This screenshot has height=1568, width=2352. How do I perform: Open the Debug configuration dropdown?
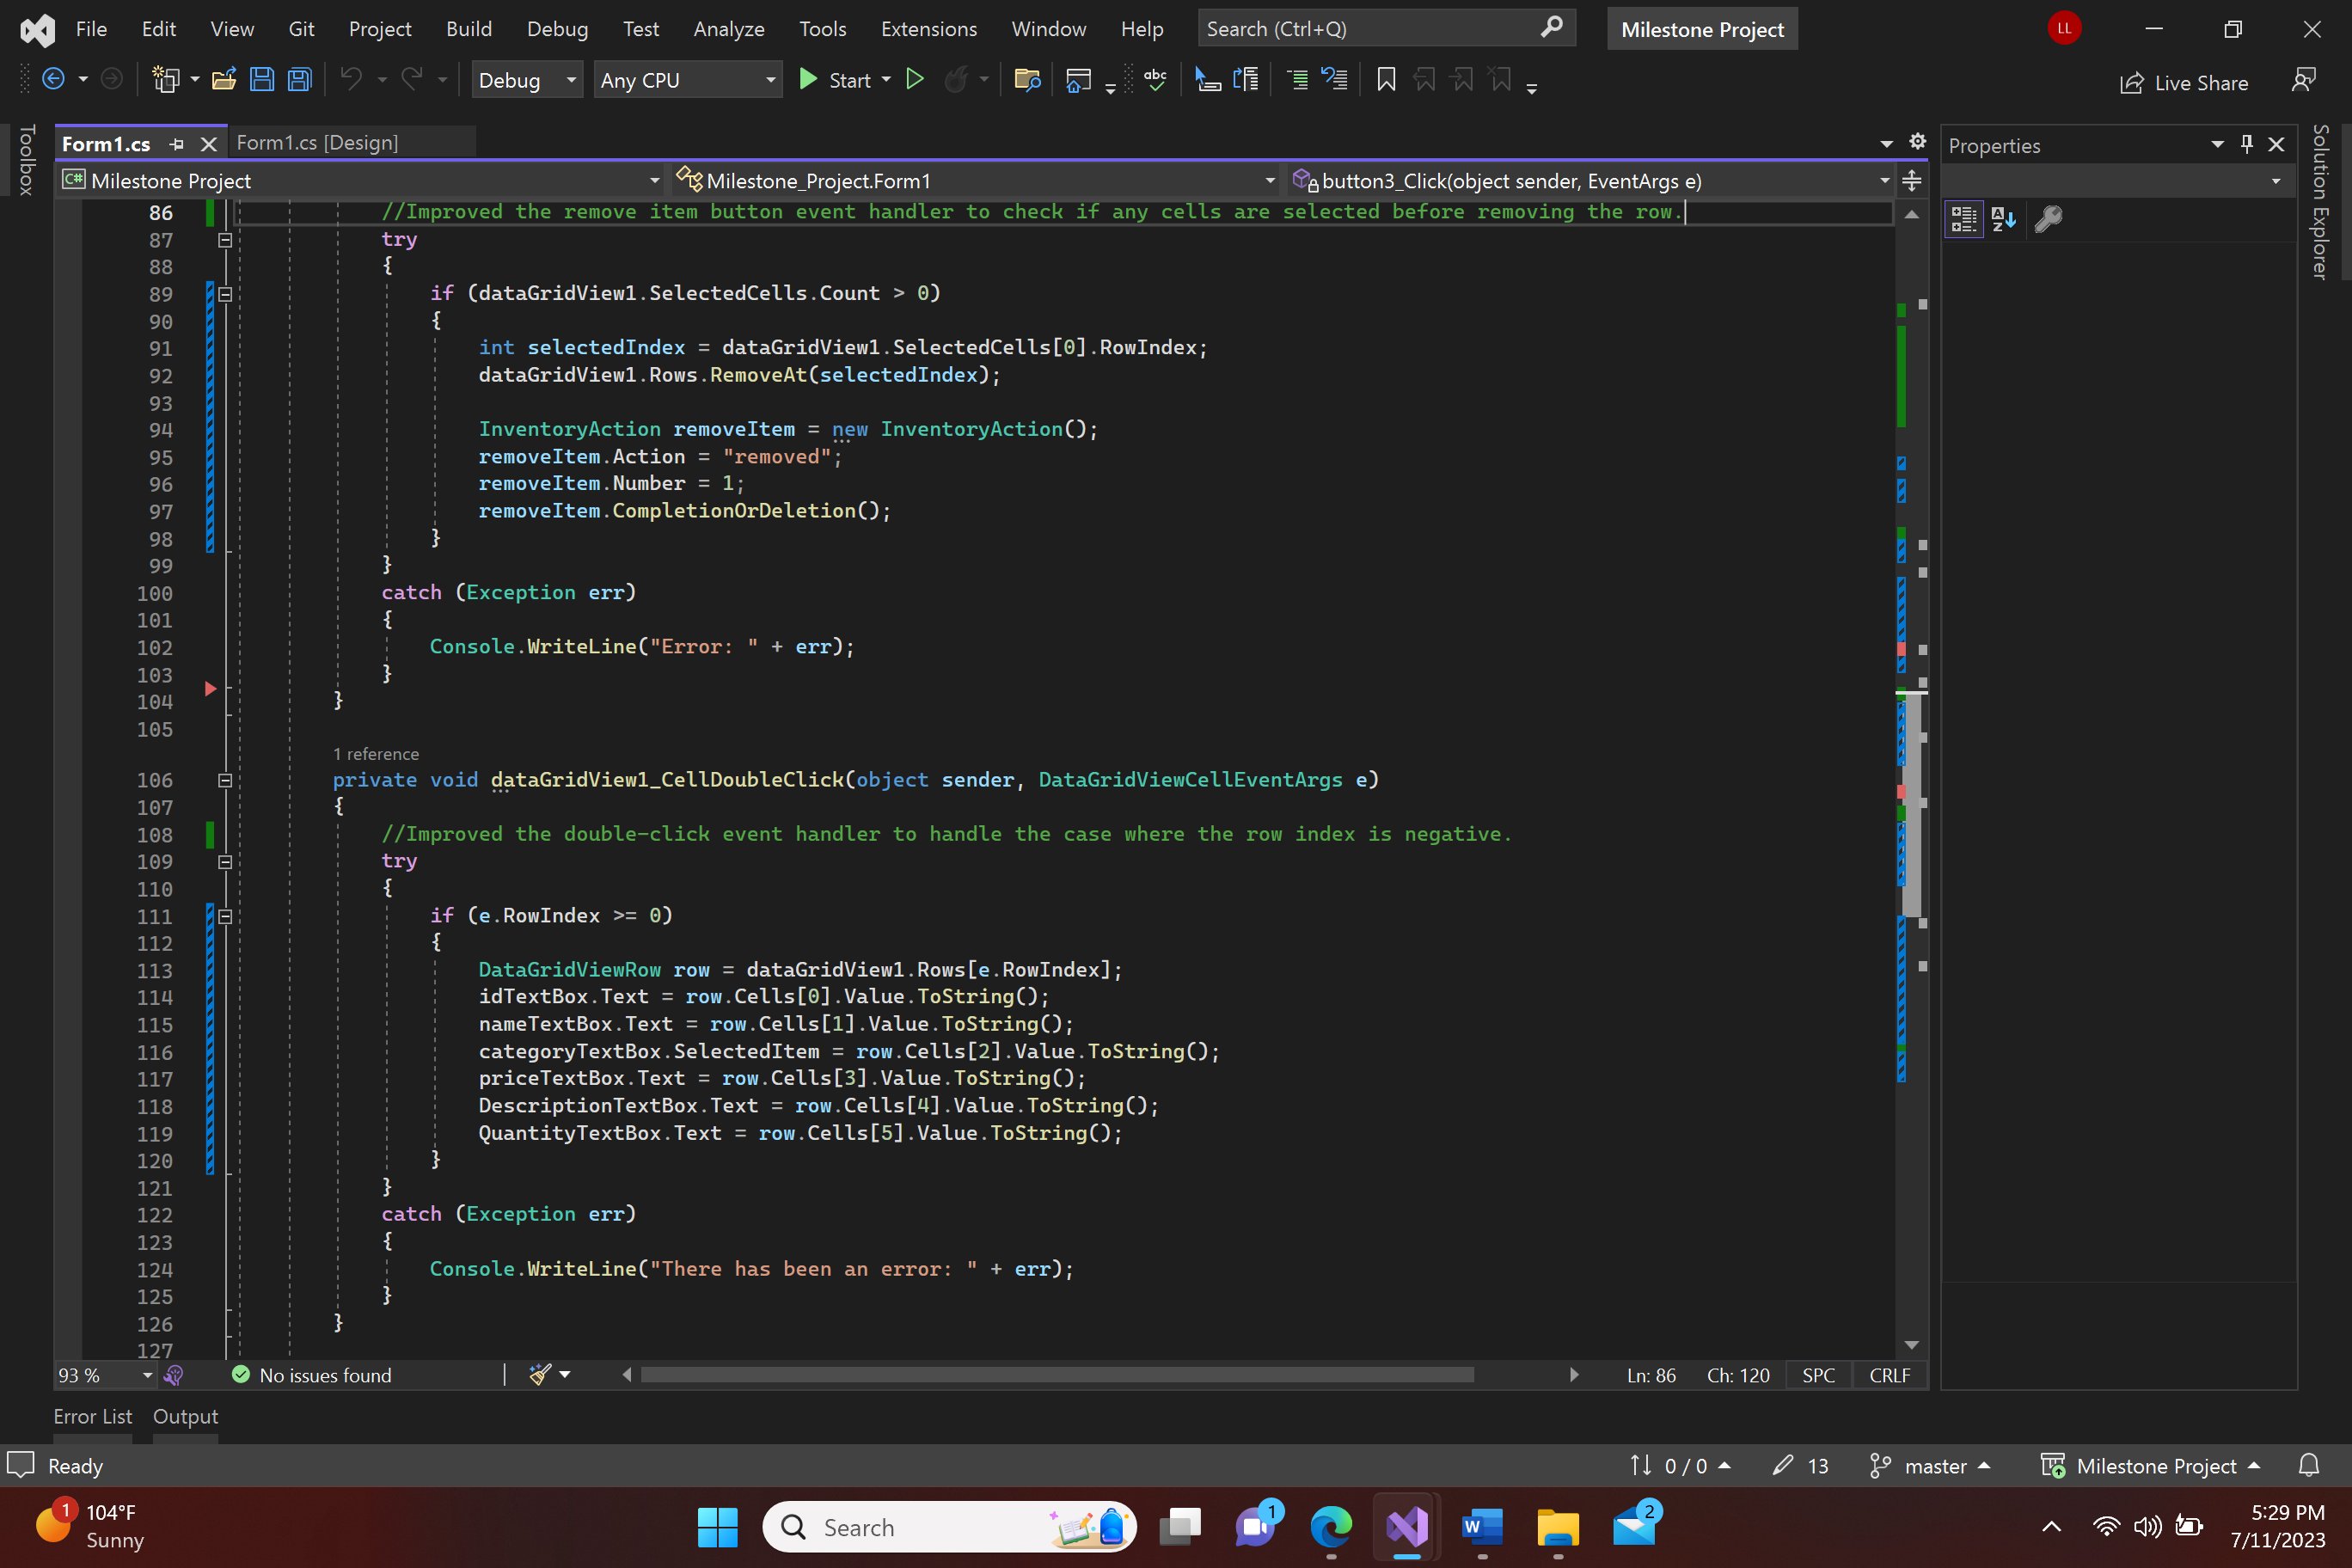coord(527,80)
